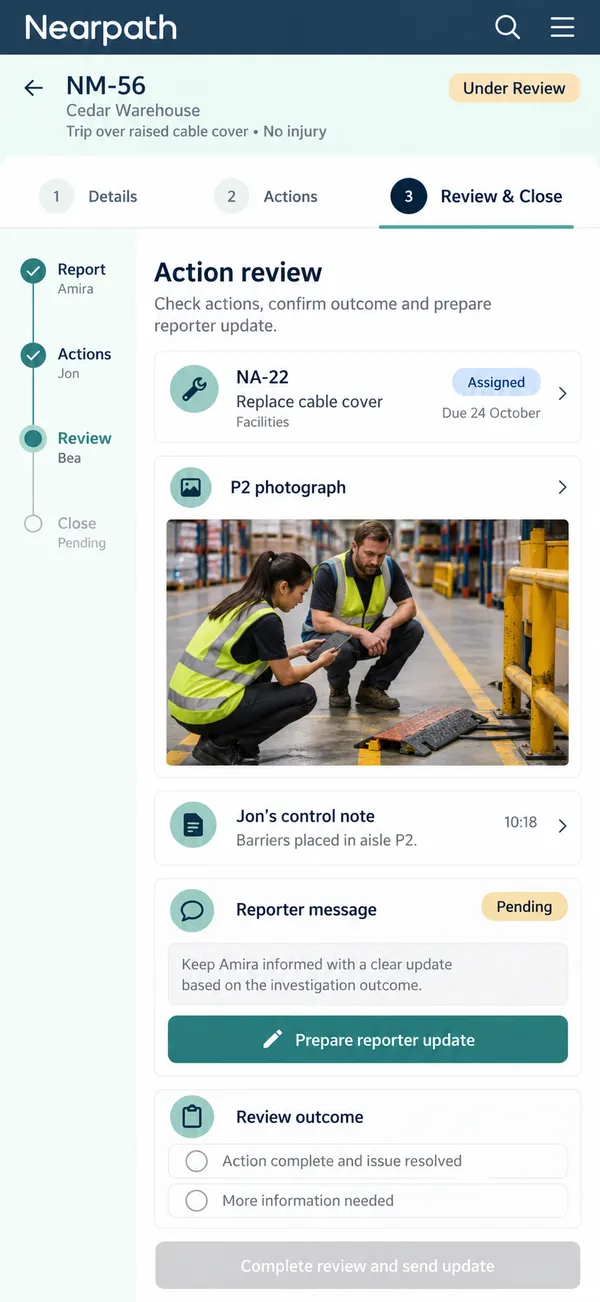The height and width of the screenshot is (1302, 600).
Task: Click the Nearpath logo
Action: (101, 28)
